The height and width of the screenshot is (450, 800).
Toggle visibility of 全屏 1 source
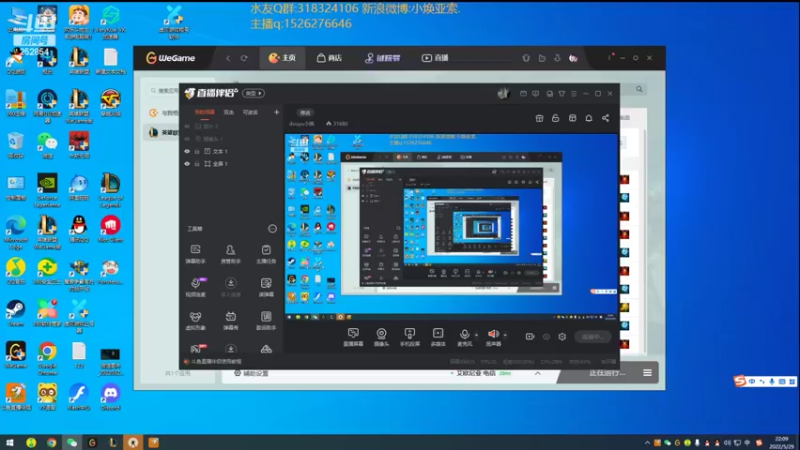(187, 164)
